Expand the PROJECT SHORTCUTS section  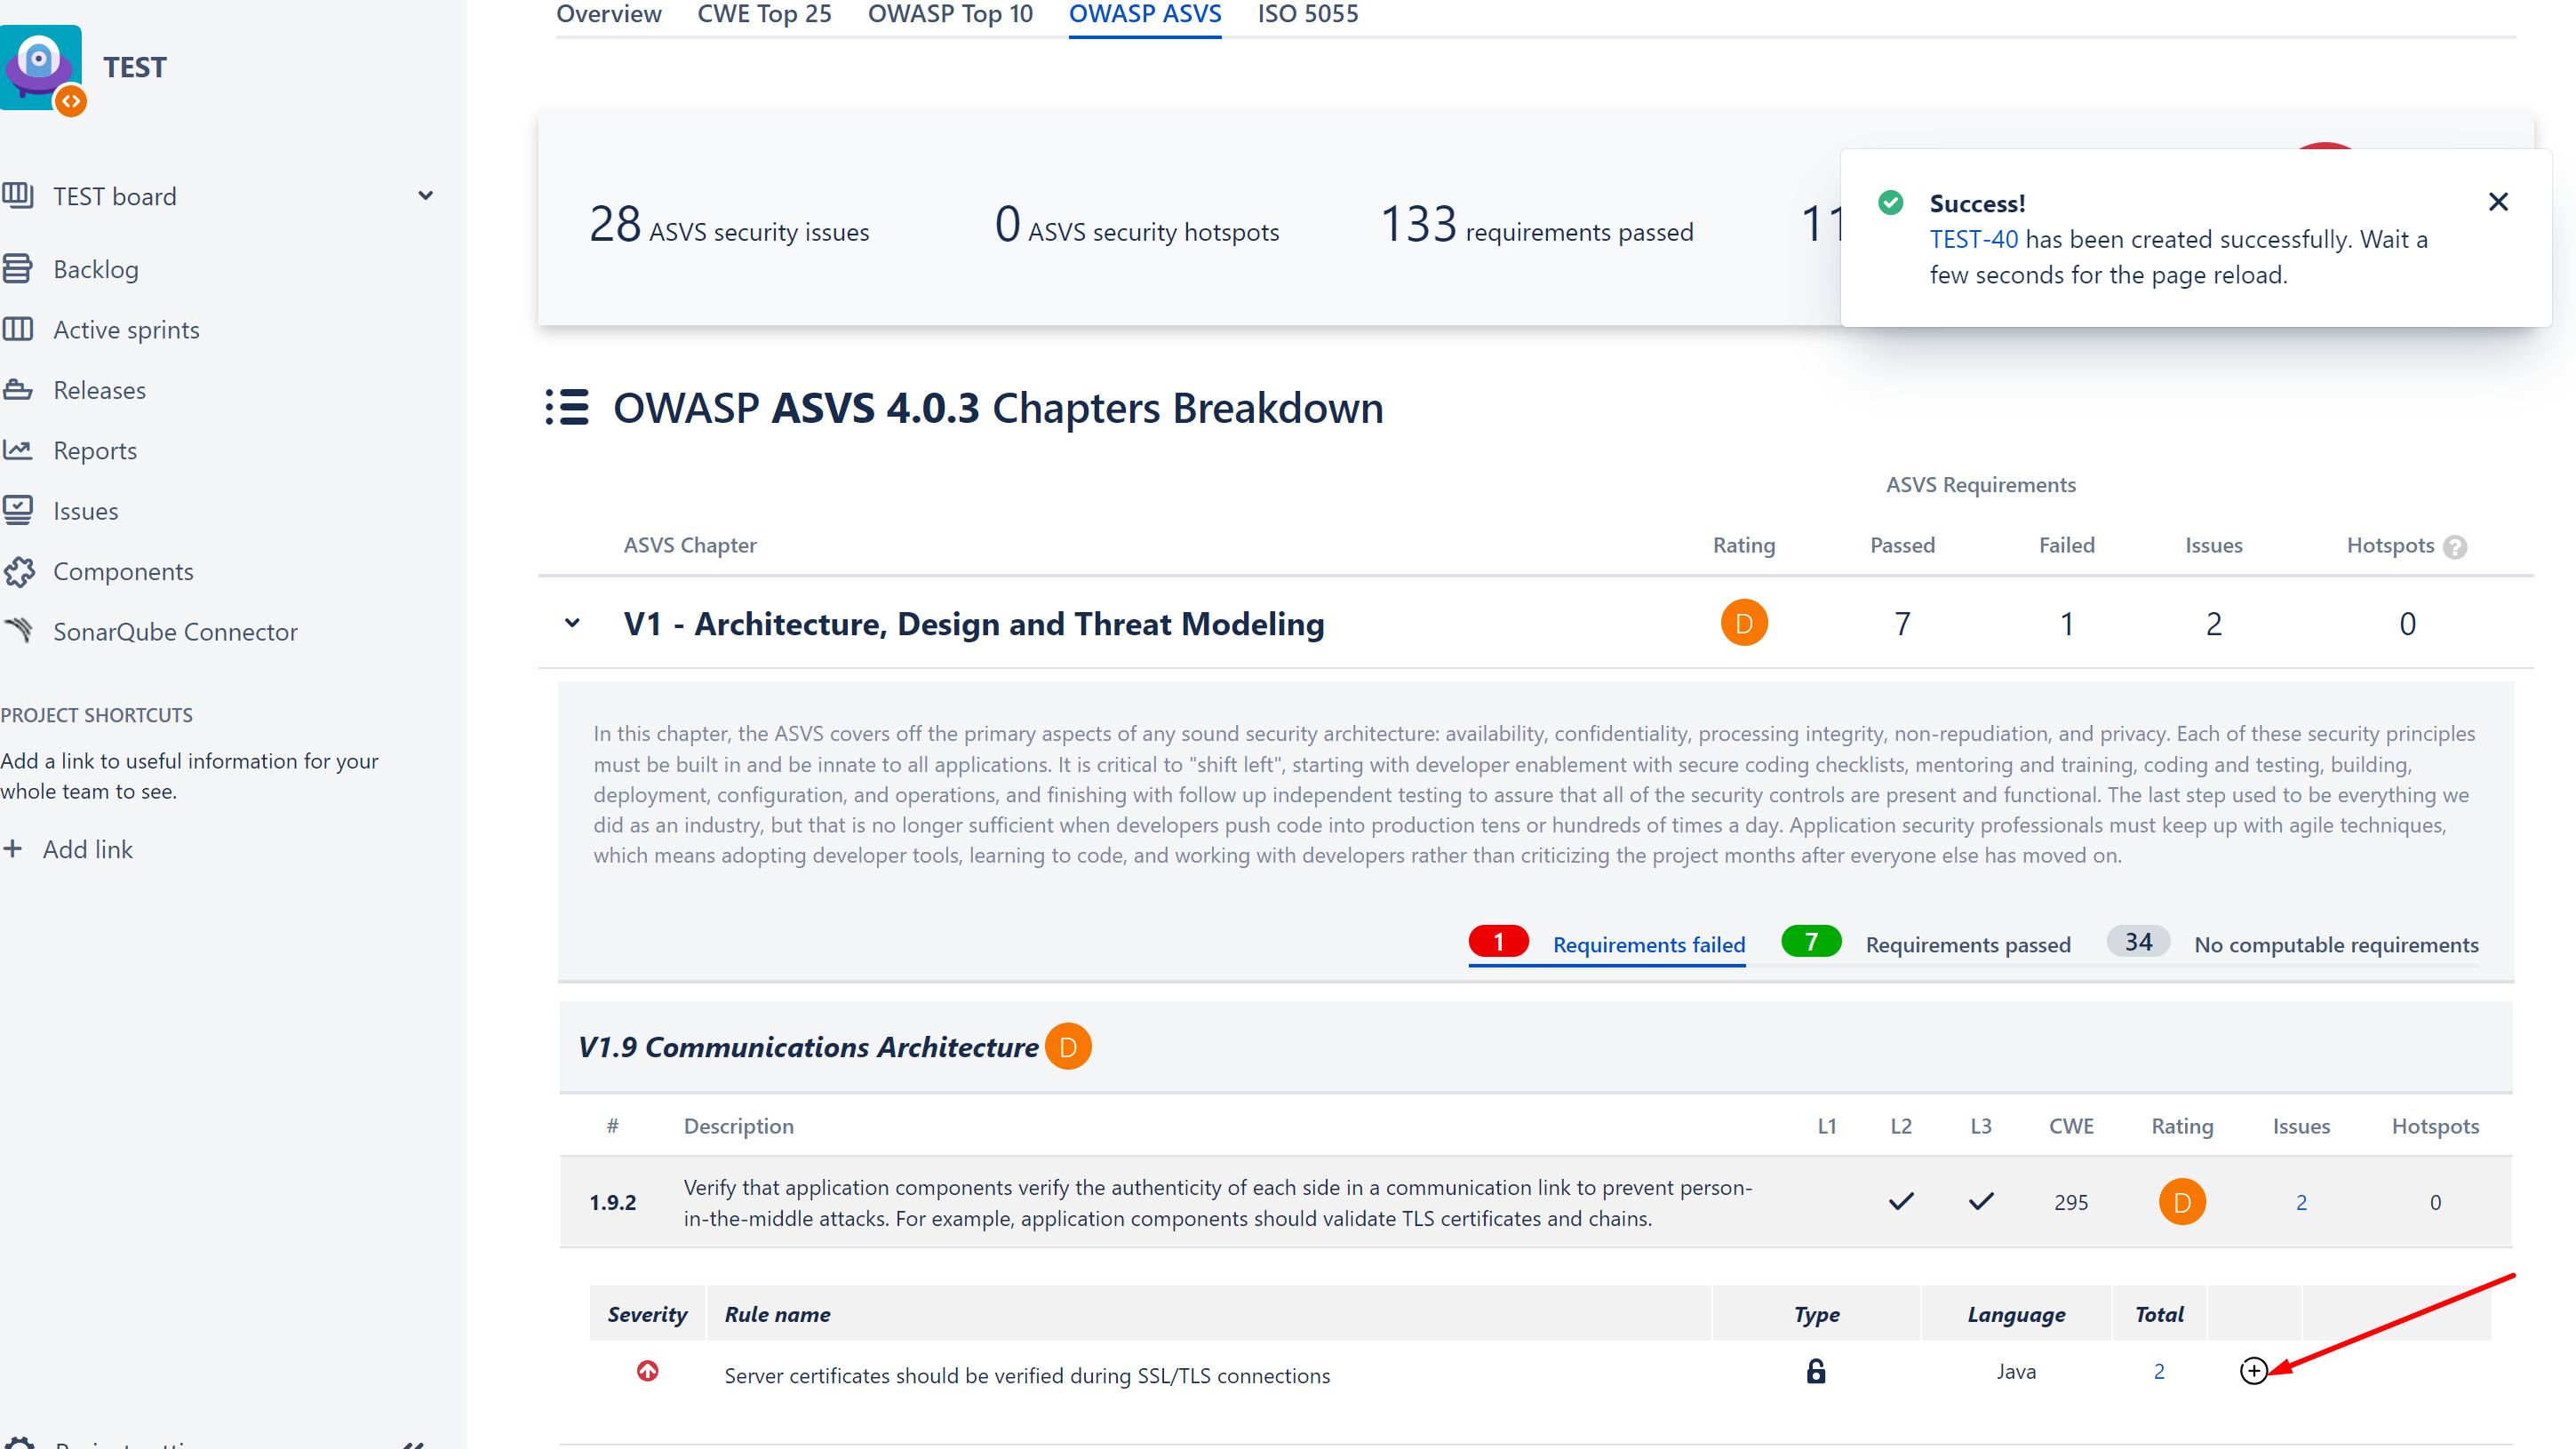[x=96, y=715]
